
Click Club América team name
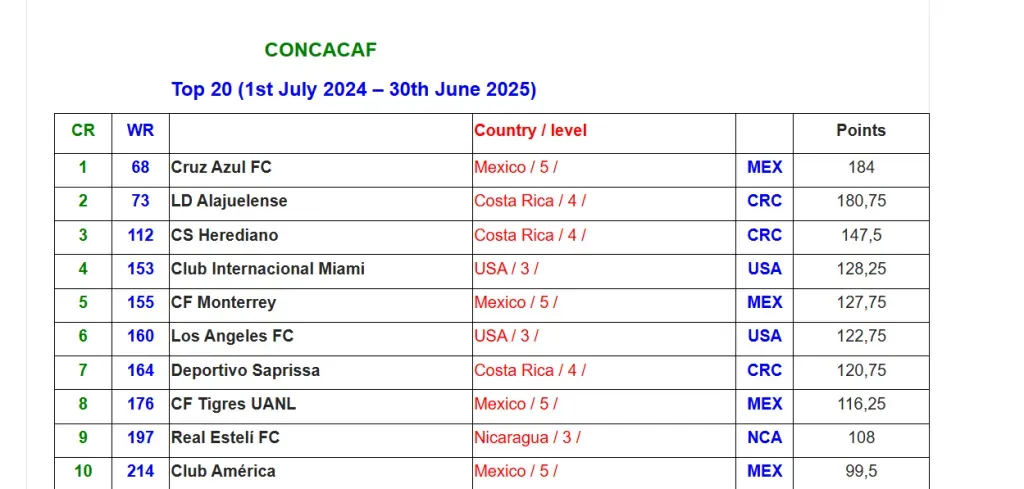coord(223,471)
